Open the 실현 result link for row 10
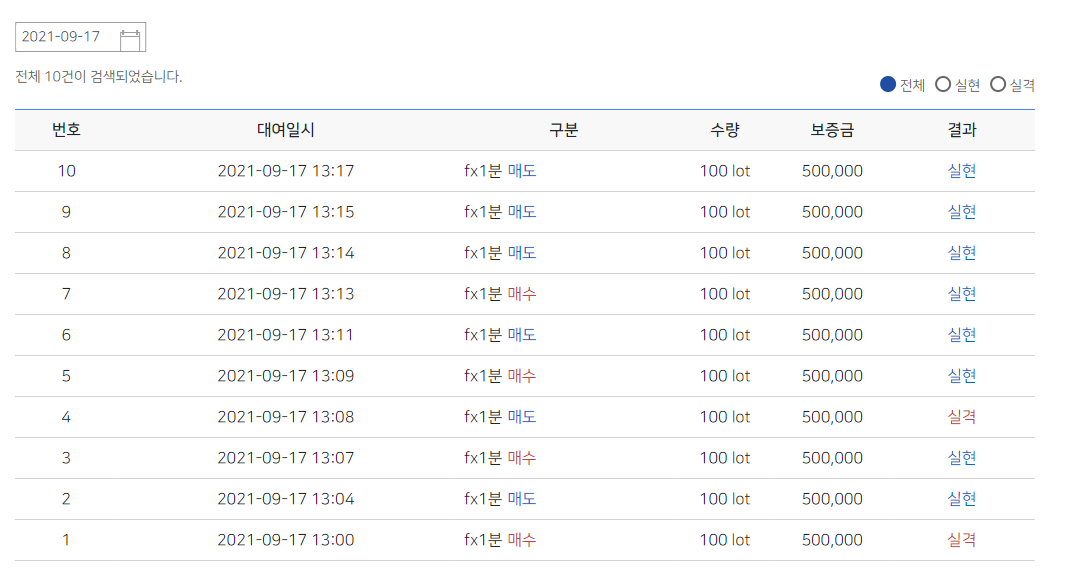This screenshot has height=579, width=1070. [961, 171]
